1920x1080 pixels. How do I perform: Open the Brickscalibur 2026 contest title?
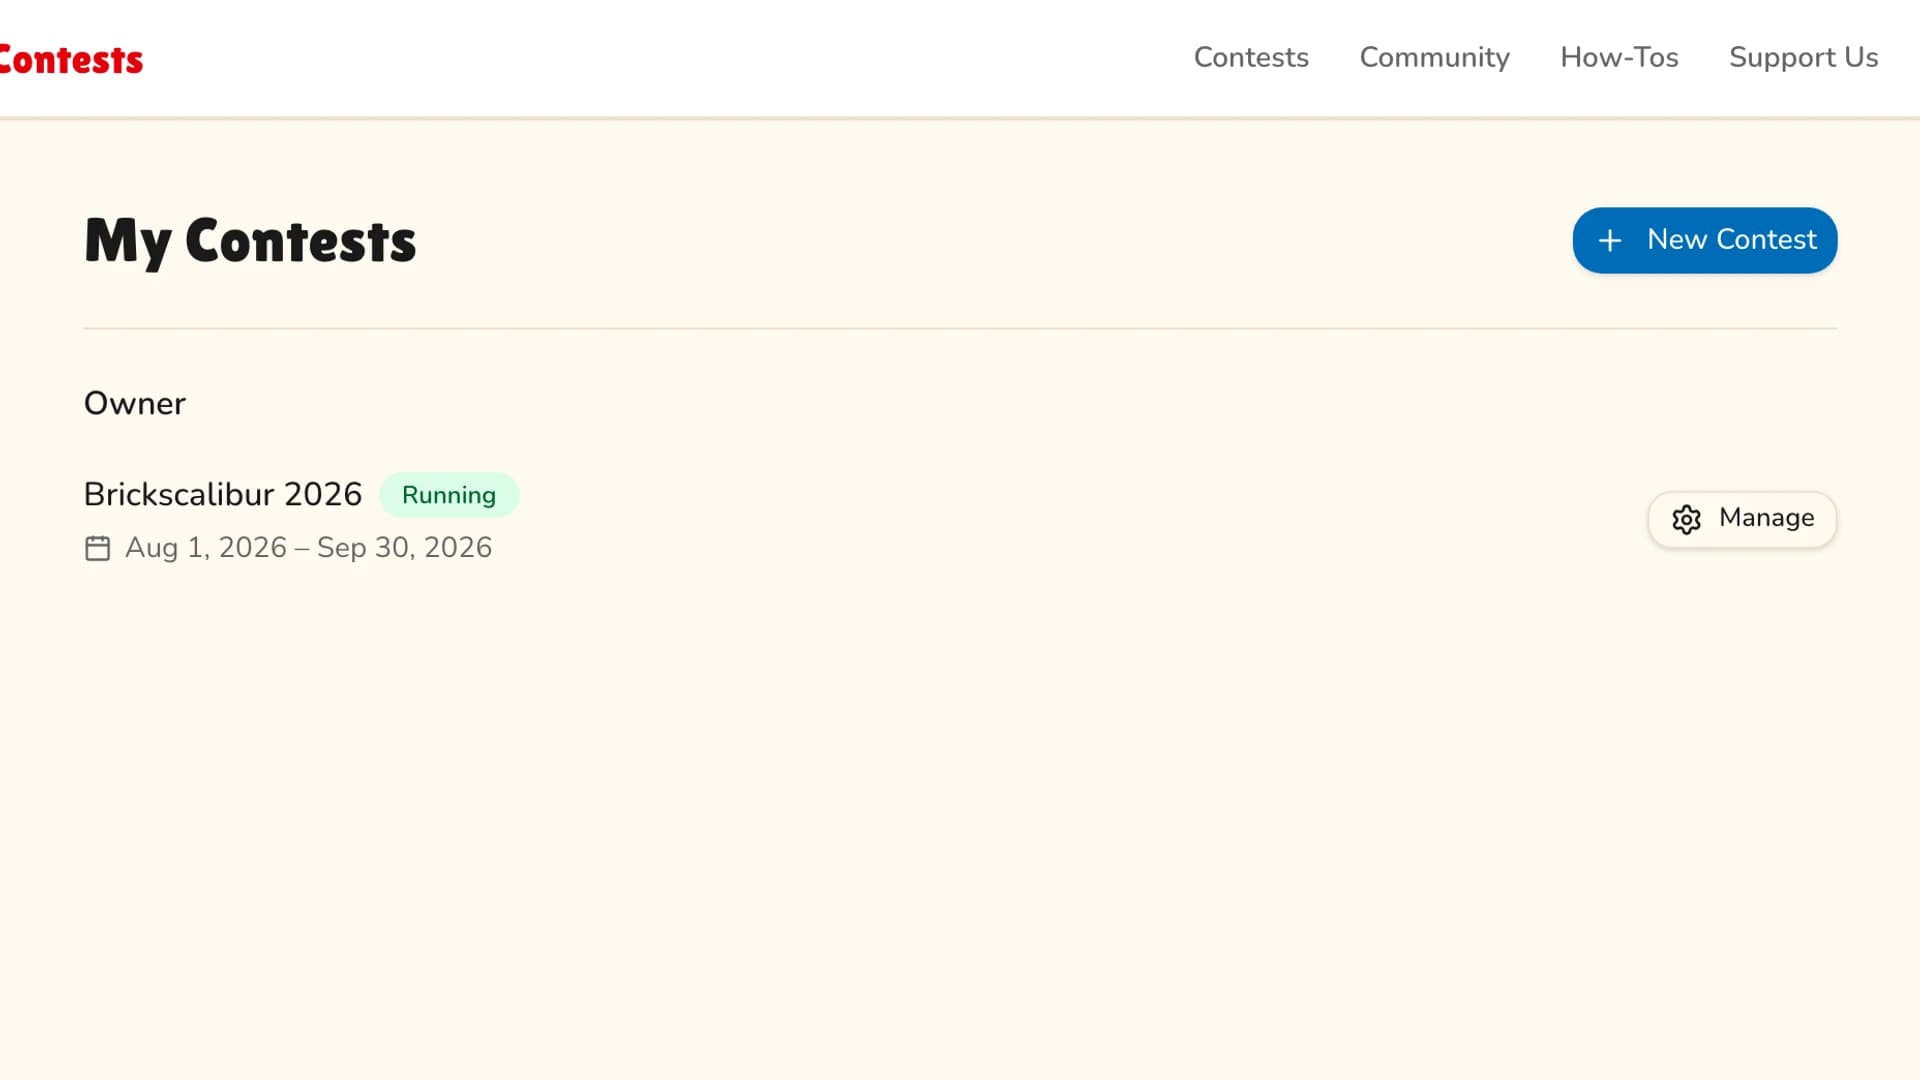click(223, 494)
